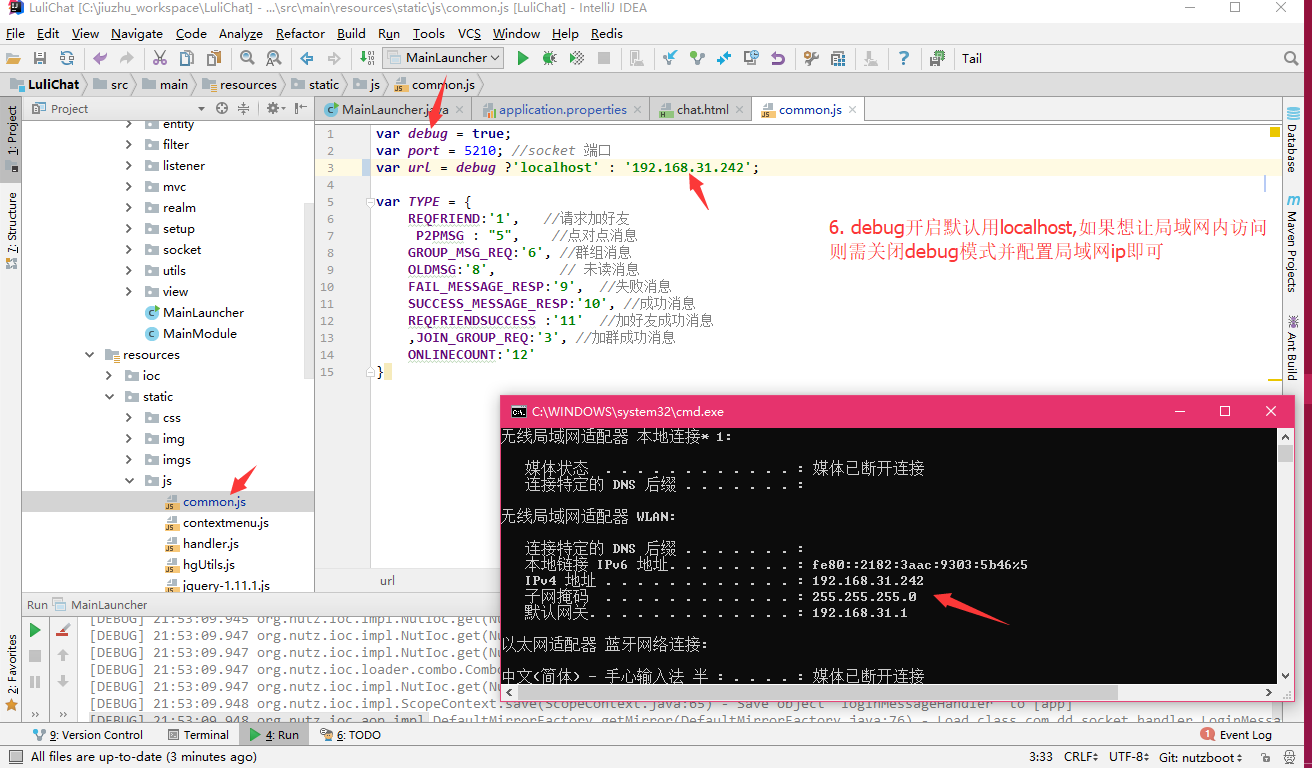Click the Help question mark icon
Image resolution: width=1312 pixels, height=768 pixels.
[x=904, y=58]
